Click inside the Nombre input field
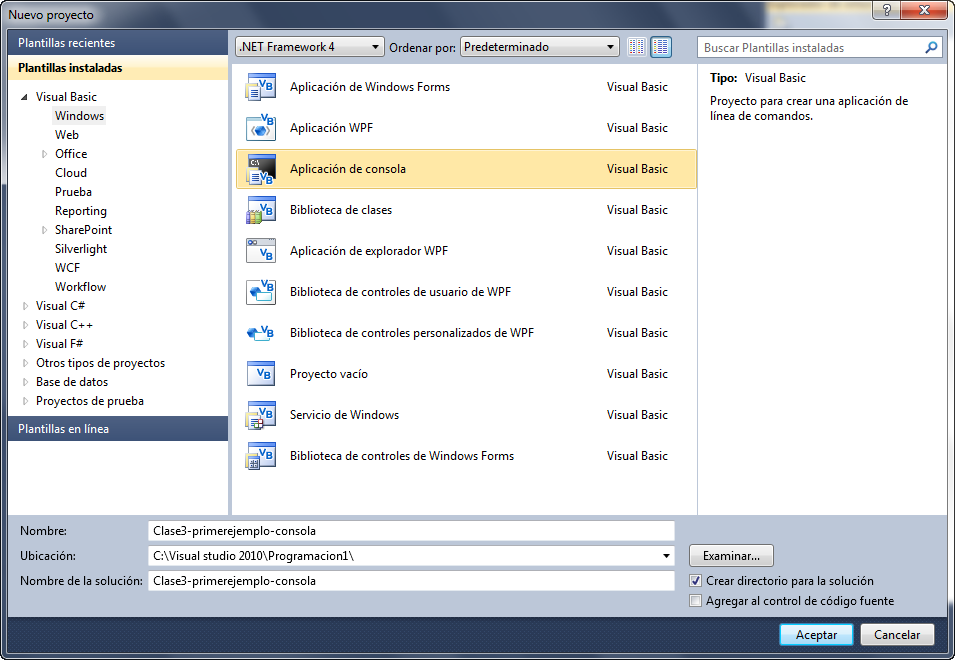 [x=400, y=531]
